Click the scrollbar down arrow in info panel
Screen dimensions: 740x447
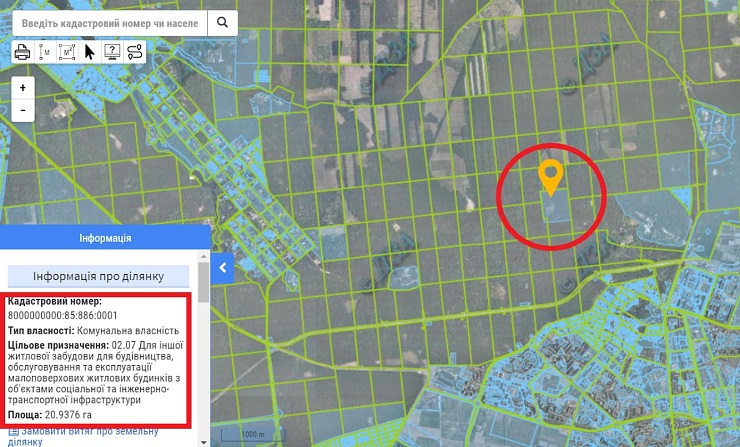pyautogui.click(x=204, y=441)
